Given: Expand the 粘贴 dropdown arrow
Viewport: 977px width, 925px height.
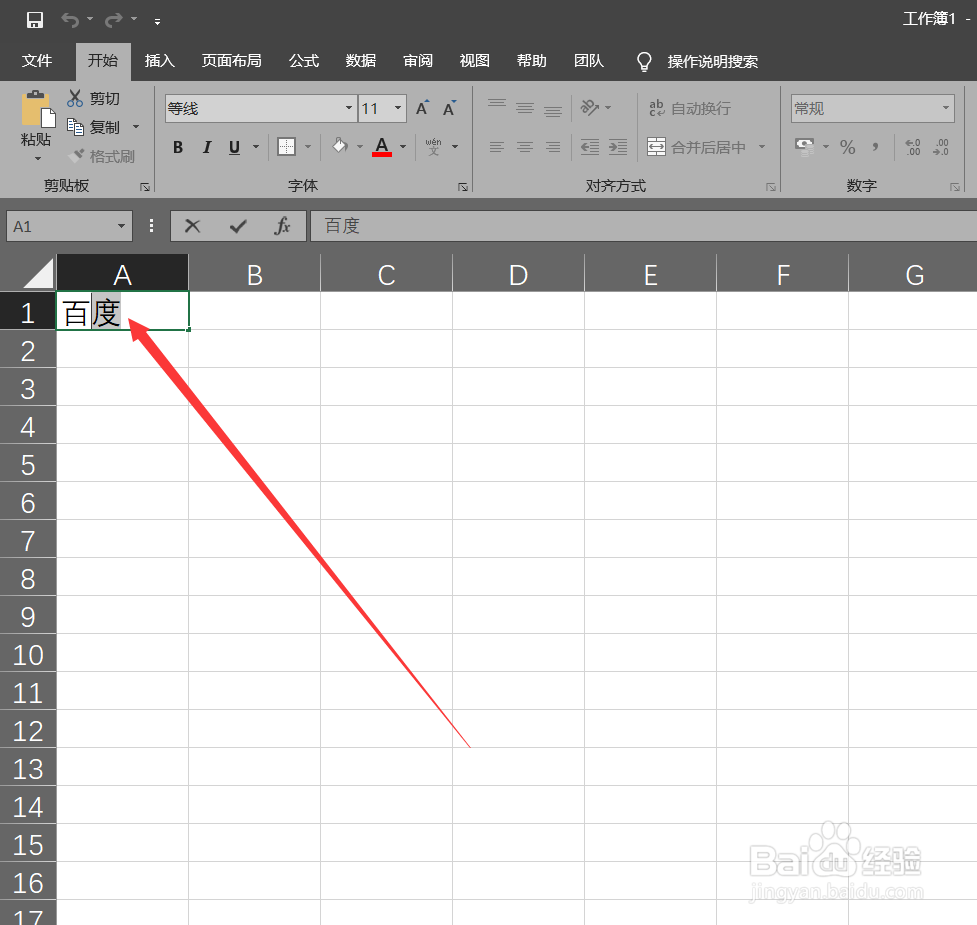Looking at the screenshot, I should (x=38, y=158).
